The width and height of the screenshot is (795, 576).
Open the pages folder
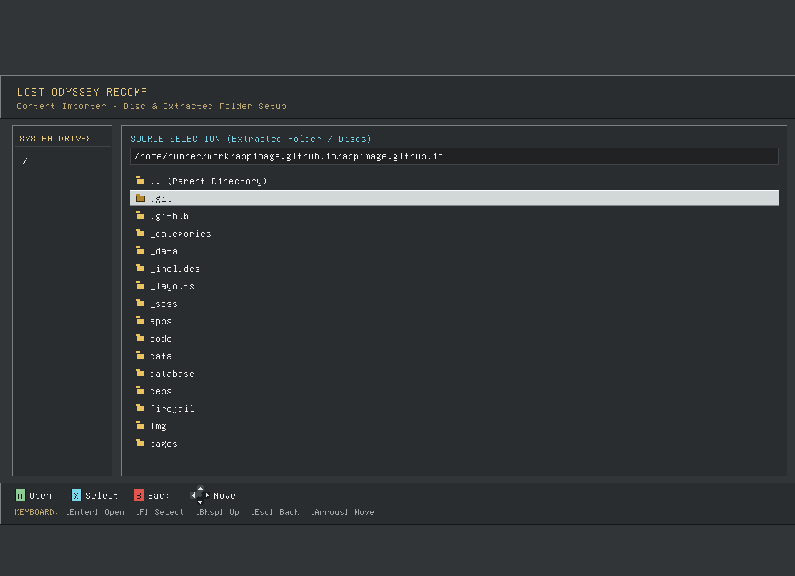tap(454, 444)
